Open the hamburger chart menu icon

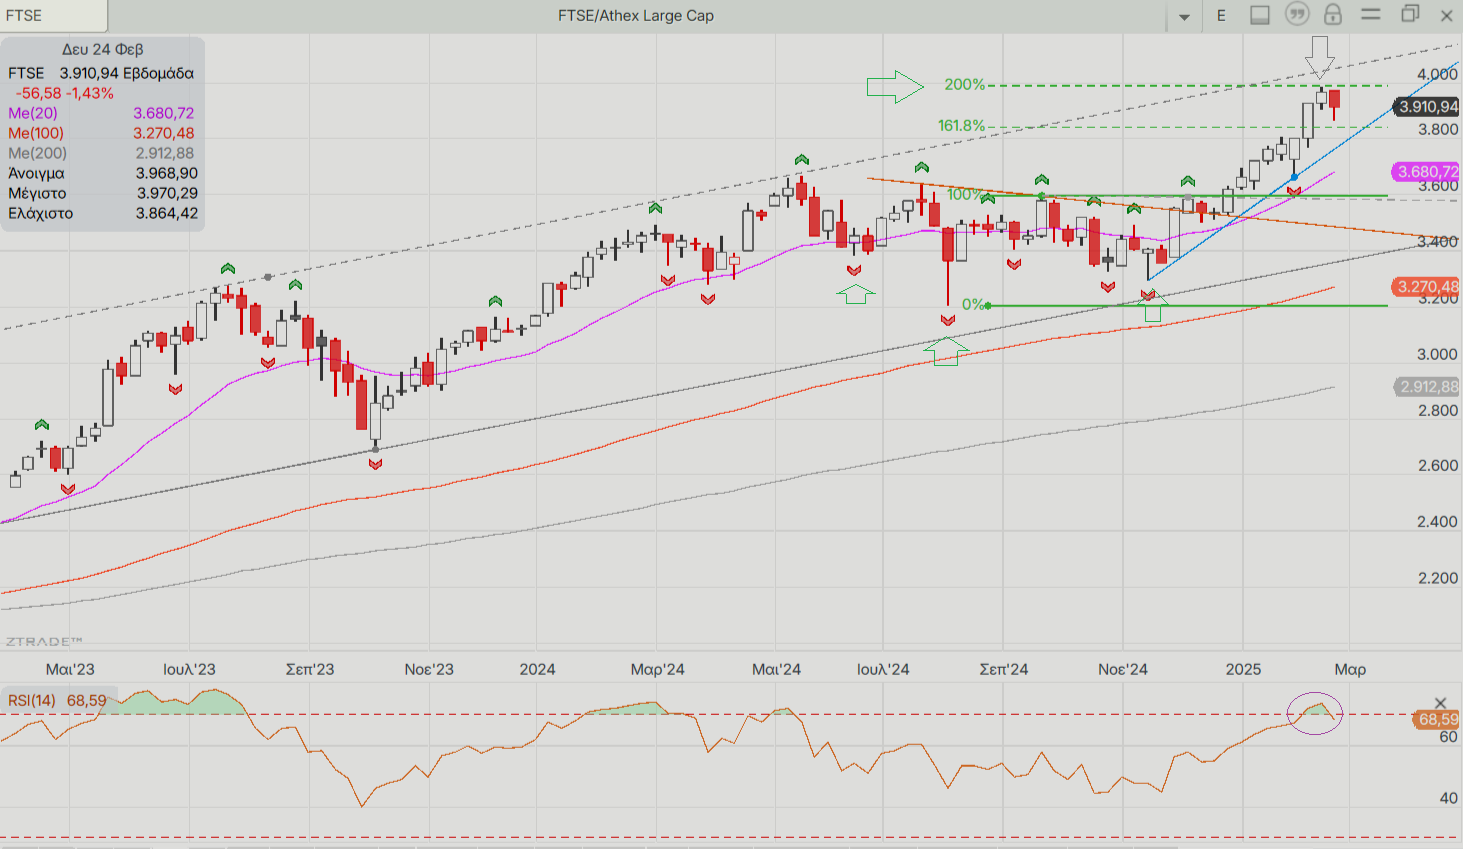point(1371,14)
